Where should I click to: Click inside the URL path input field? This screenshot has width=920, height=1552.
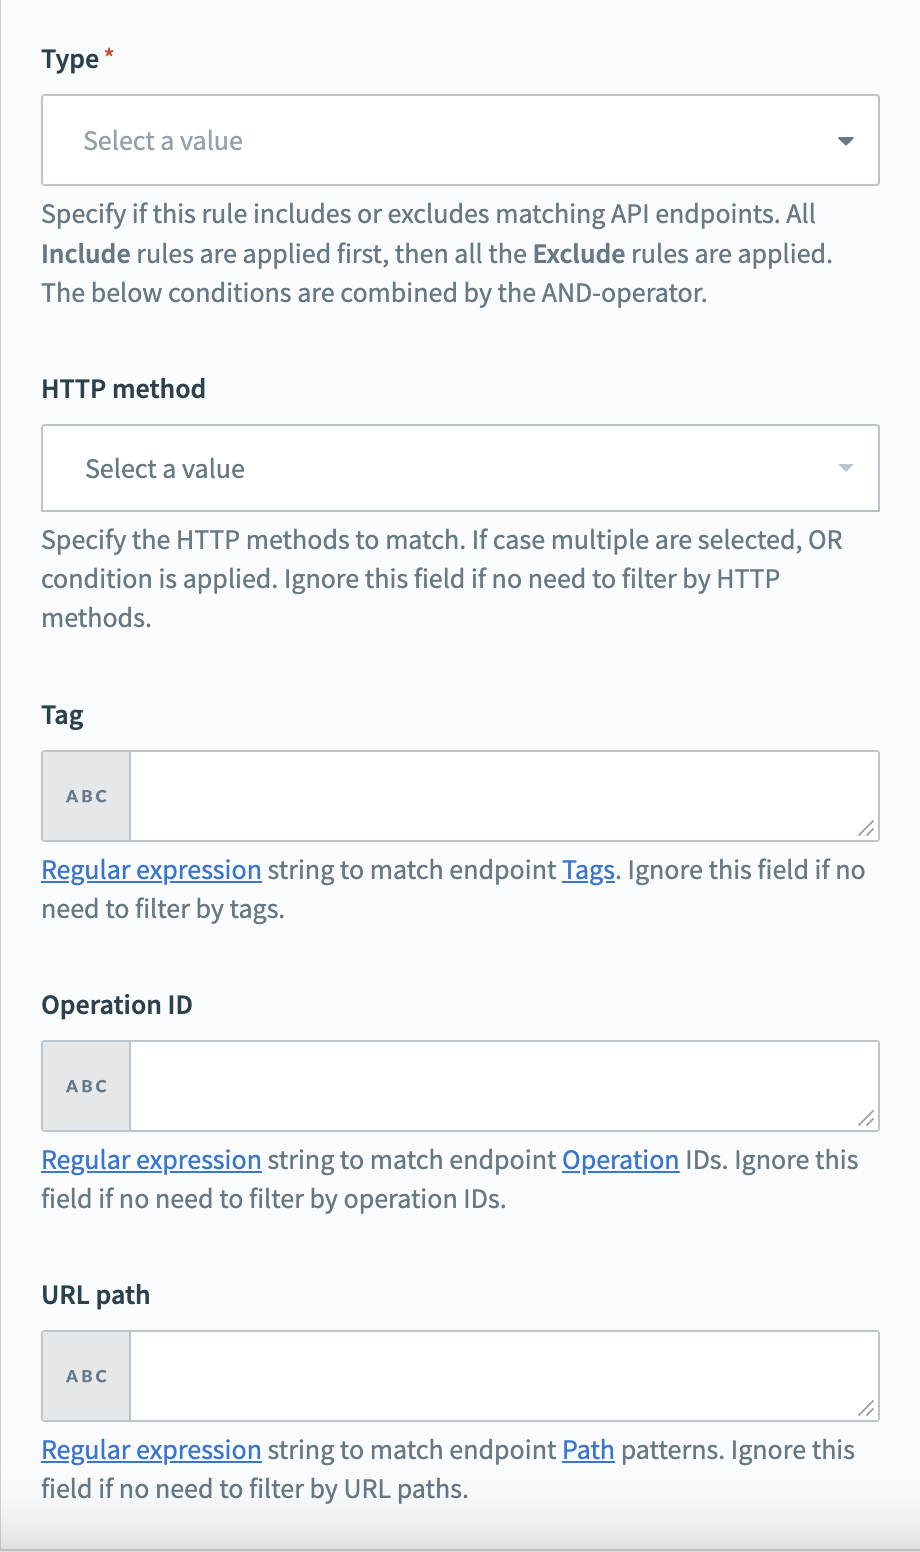coord(500,1376)
